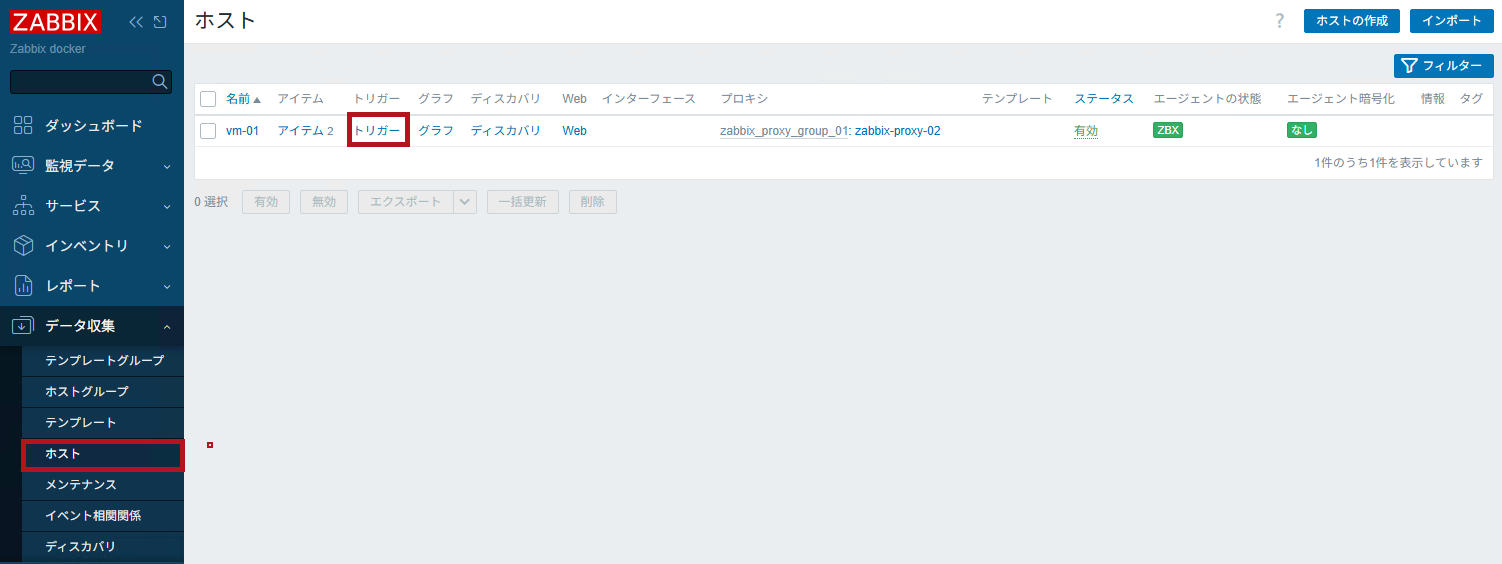Click the エージェントの状態 column header text
The width and height of the screenshot is (1502, 564).
coord(1207,99)
